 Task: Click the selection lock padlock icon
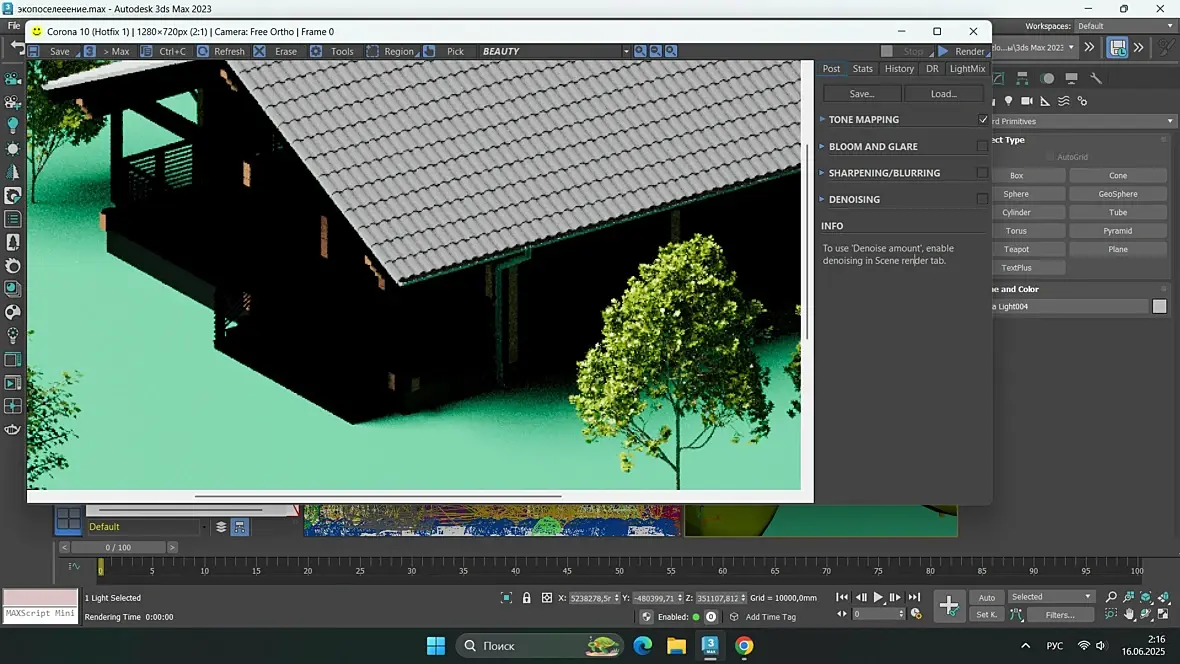tap(527, 598)
